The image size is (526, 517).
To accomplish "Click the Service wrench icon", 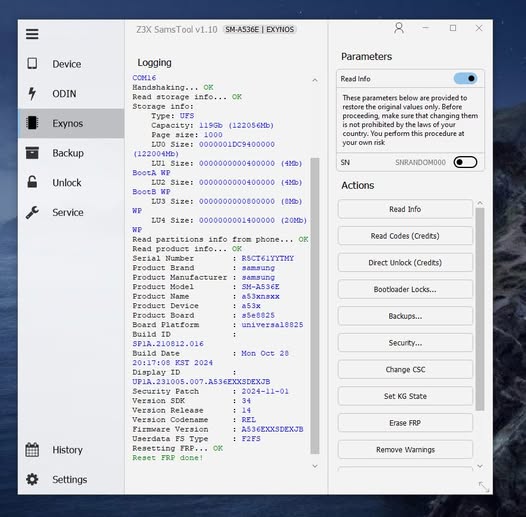I will pyautogui.click(x=32, y=212).
